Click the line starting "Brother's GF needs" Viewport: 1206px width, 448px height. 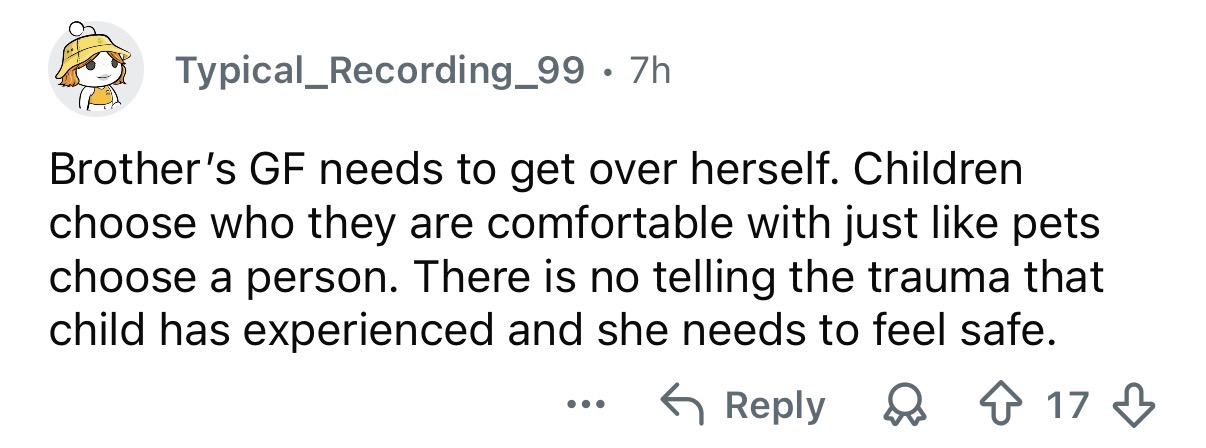tap(536, 170)
